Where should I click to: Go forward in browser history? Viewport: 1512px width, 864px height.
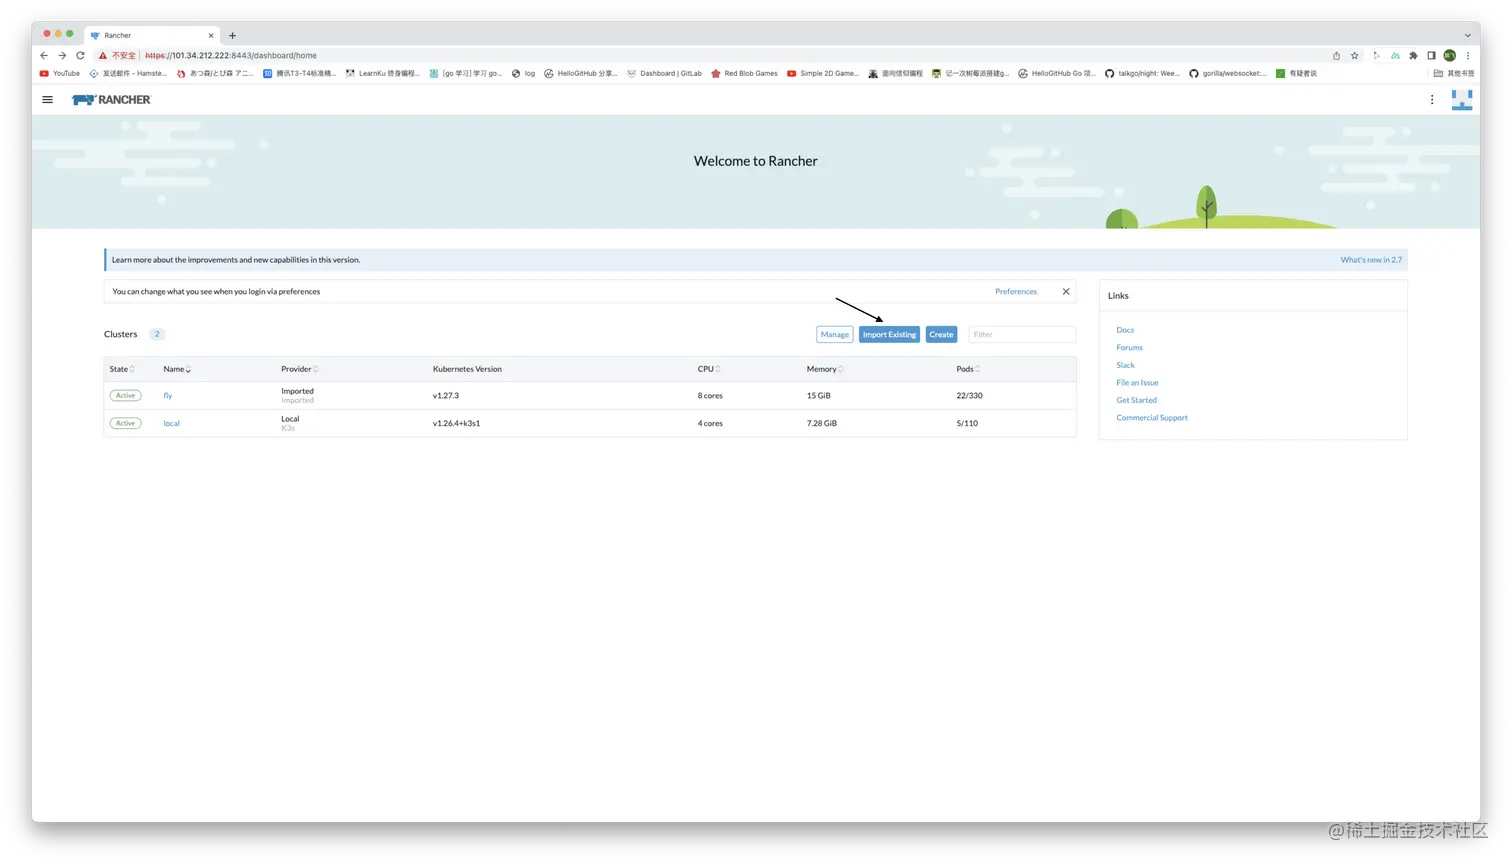coord(62,56)
